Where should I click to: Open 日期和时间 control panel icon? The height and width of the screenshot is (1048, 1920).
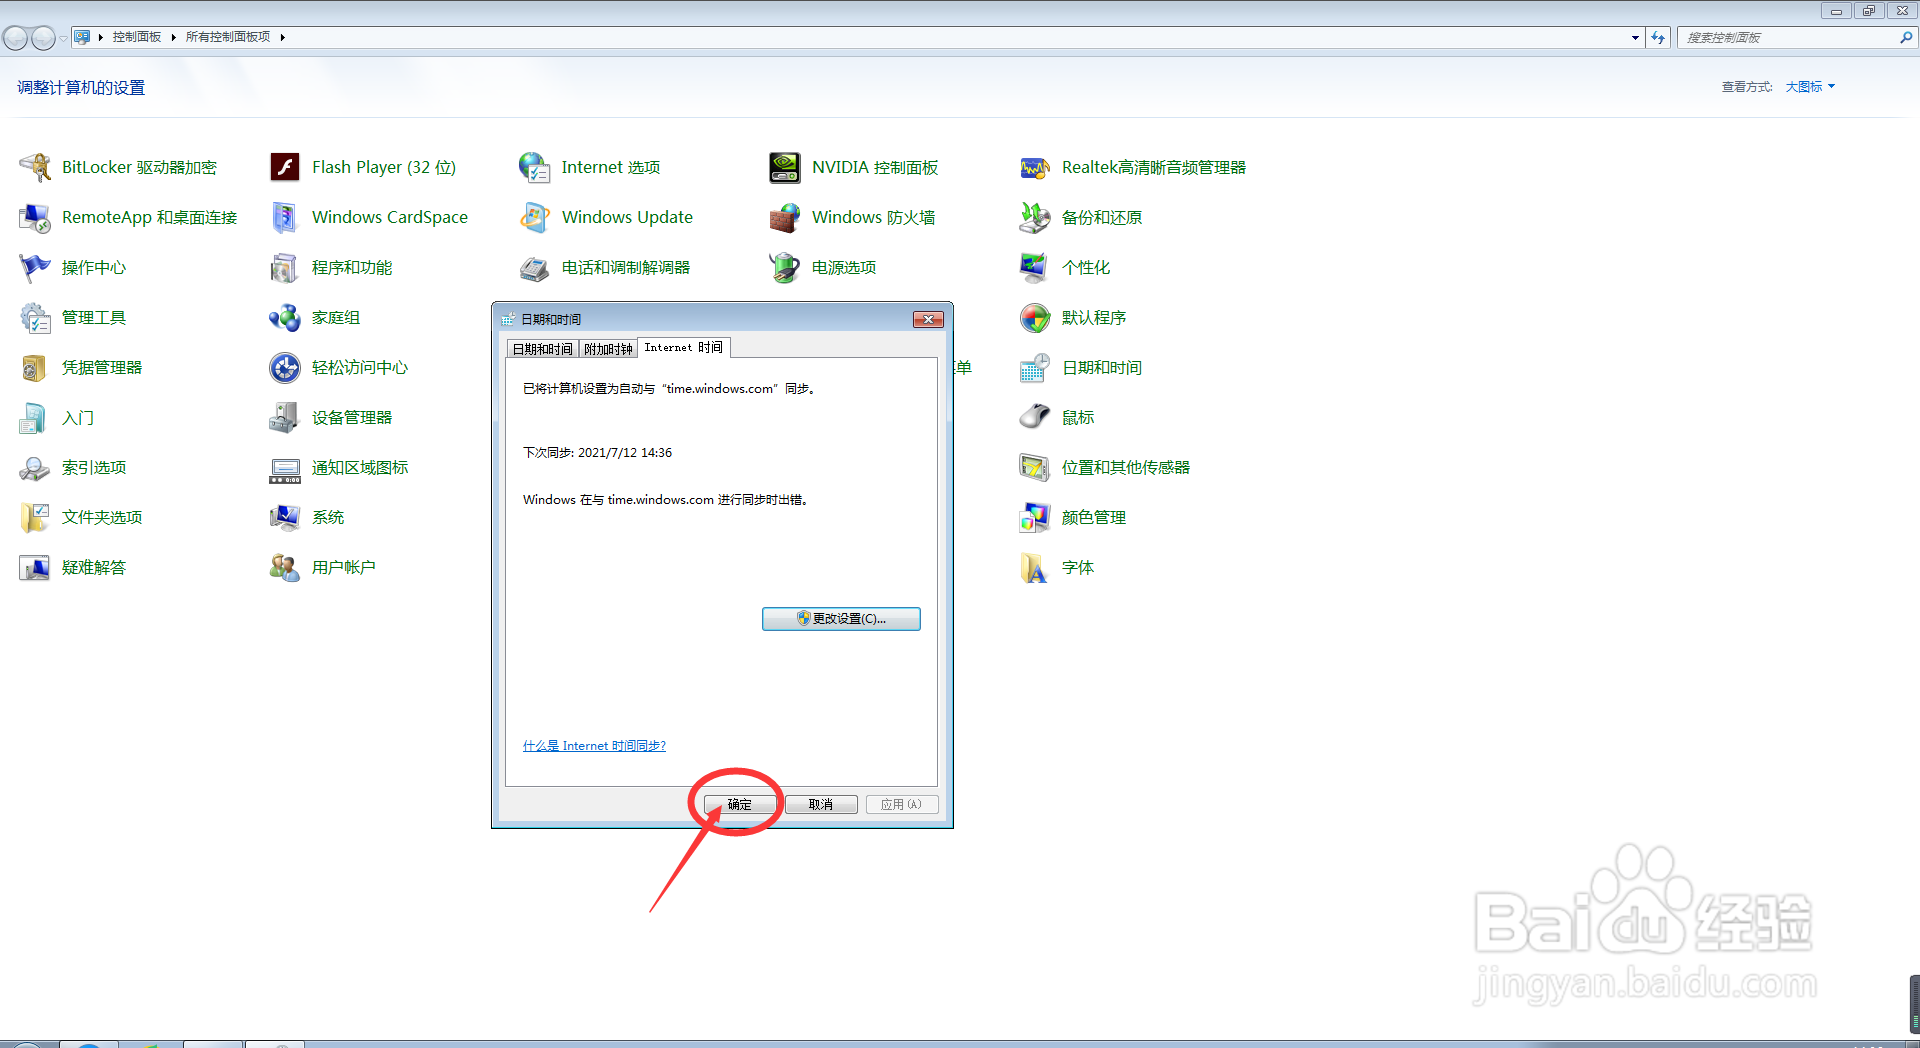point(1035,367)
